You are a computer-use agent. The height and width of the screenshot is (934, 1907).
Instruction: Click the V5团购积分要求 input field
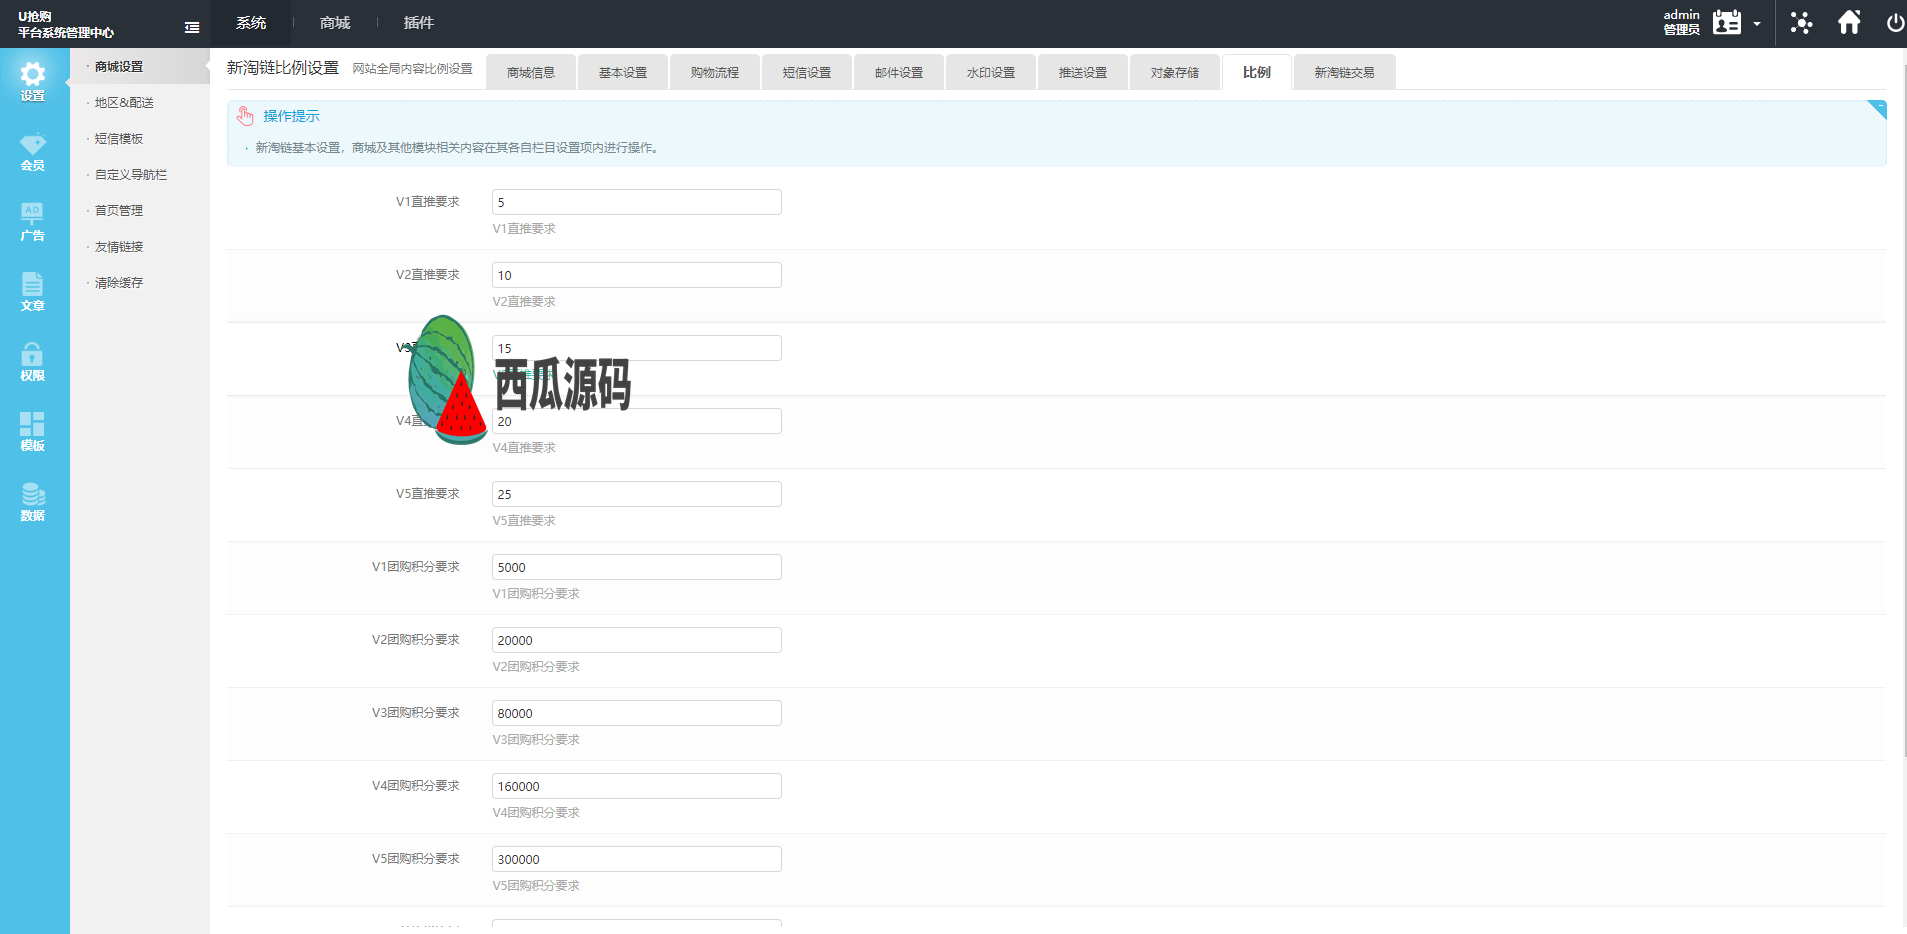637,859
